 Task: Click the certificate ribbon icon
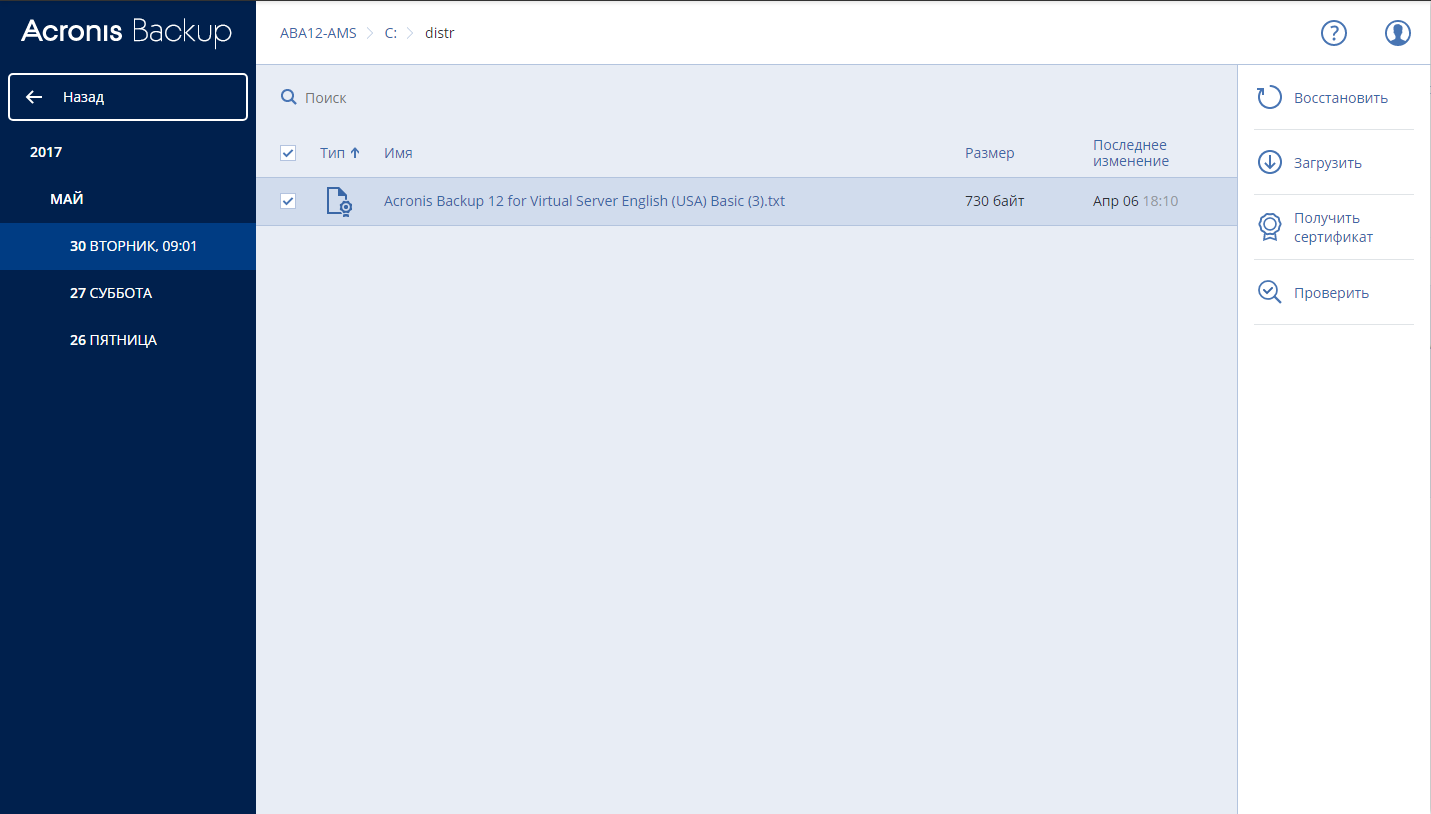pos(1269,227)
